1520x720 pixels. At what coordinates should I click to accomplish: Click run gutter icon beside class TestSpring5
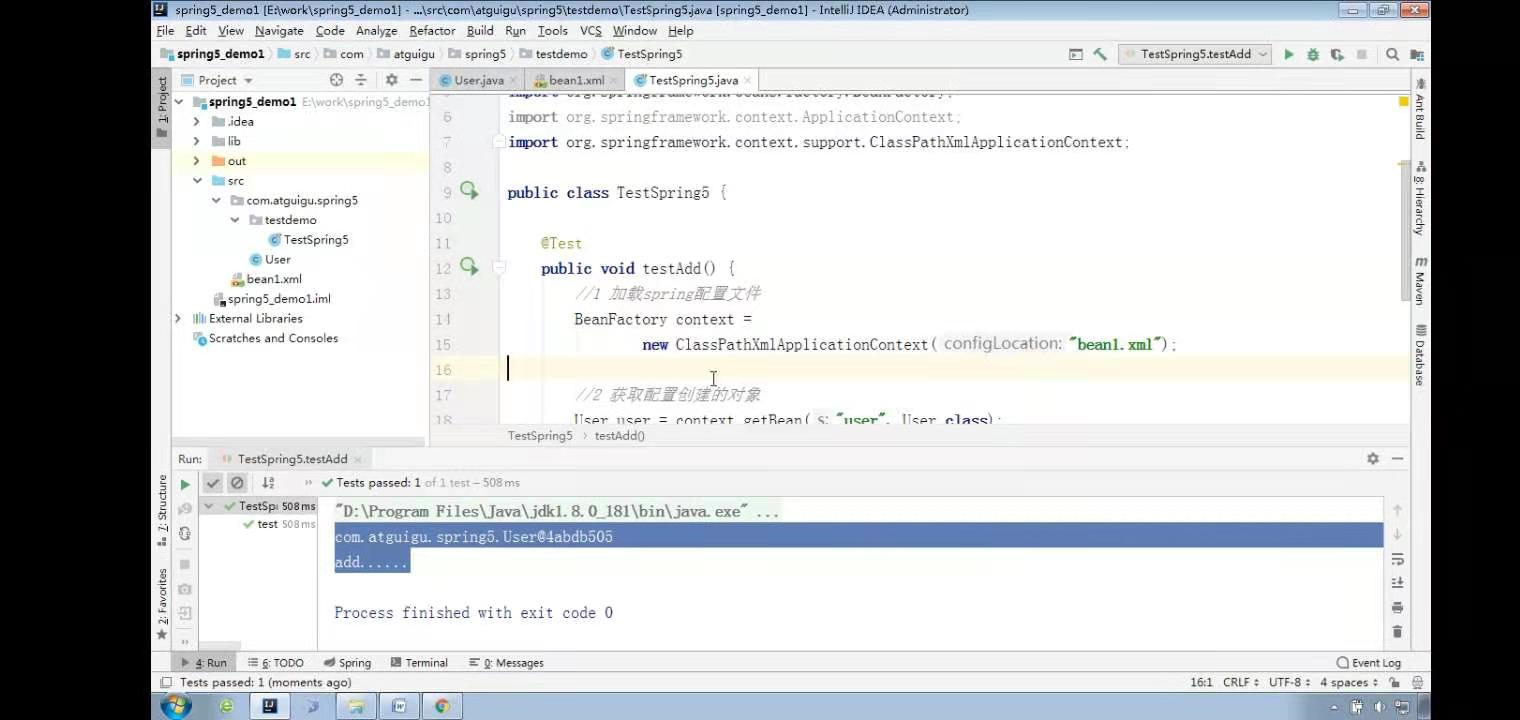[x=469, y=191]
